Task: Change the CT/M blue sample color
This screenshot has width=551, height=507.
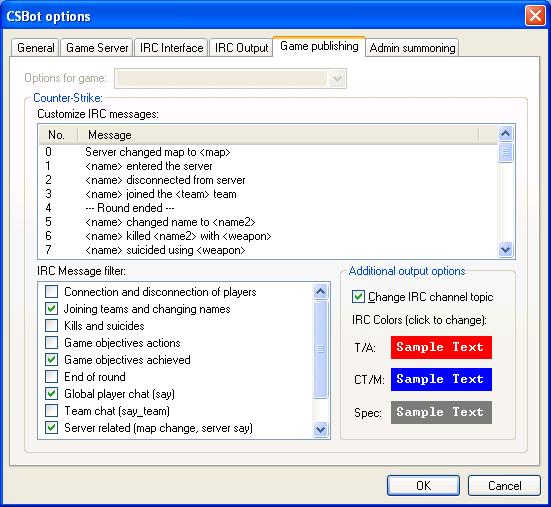Action: click(x=441, y=379)
